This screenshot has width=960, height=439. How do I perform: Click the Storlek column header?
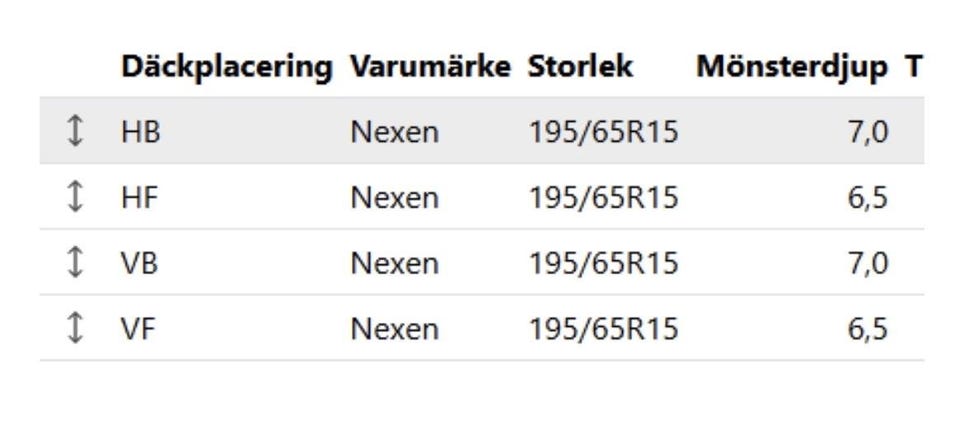(580, 67)
